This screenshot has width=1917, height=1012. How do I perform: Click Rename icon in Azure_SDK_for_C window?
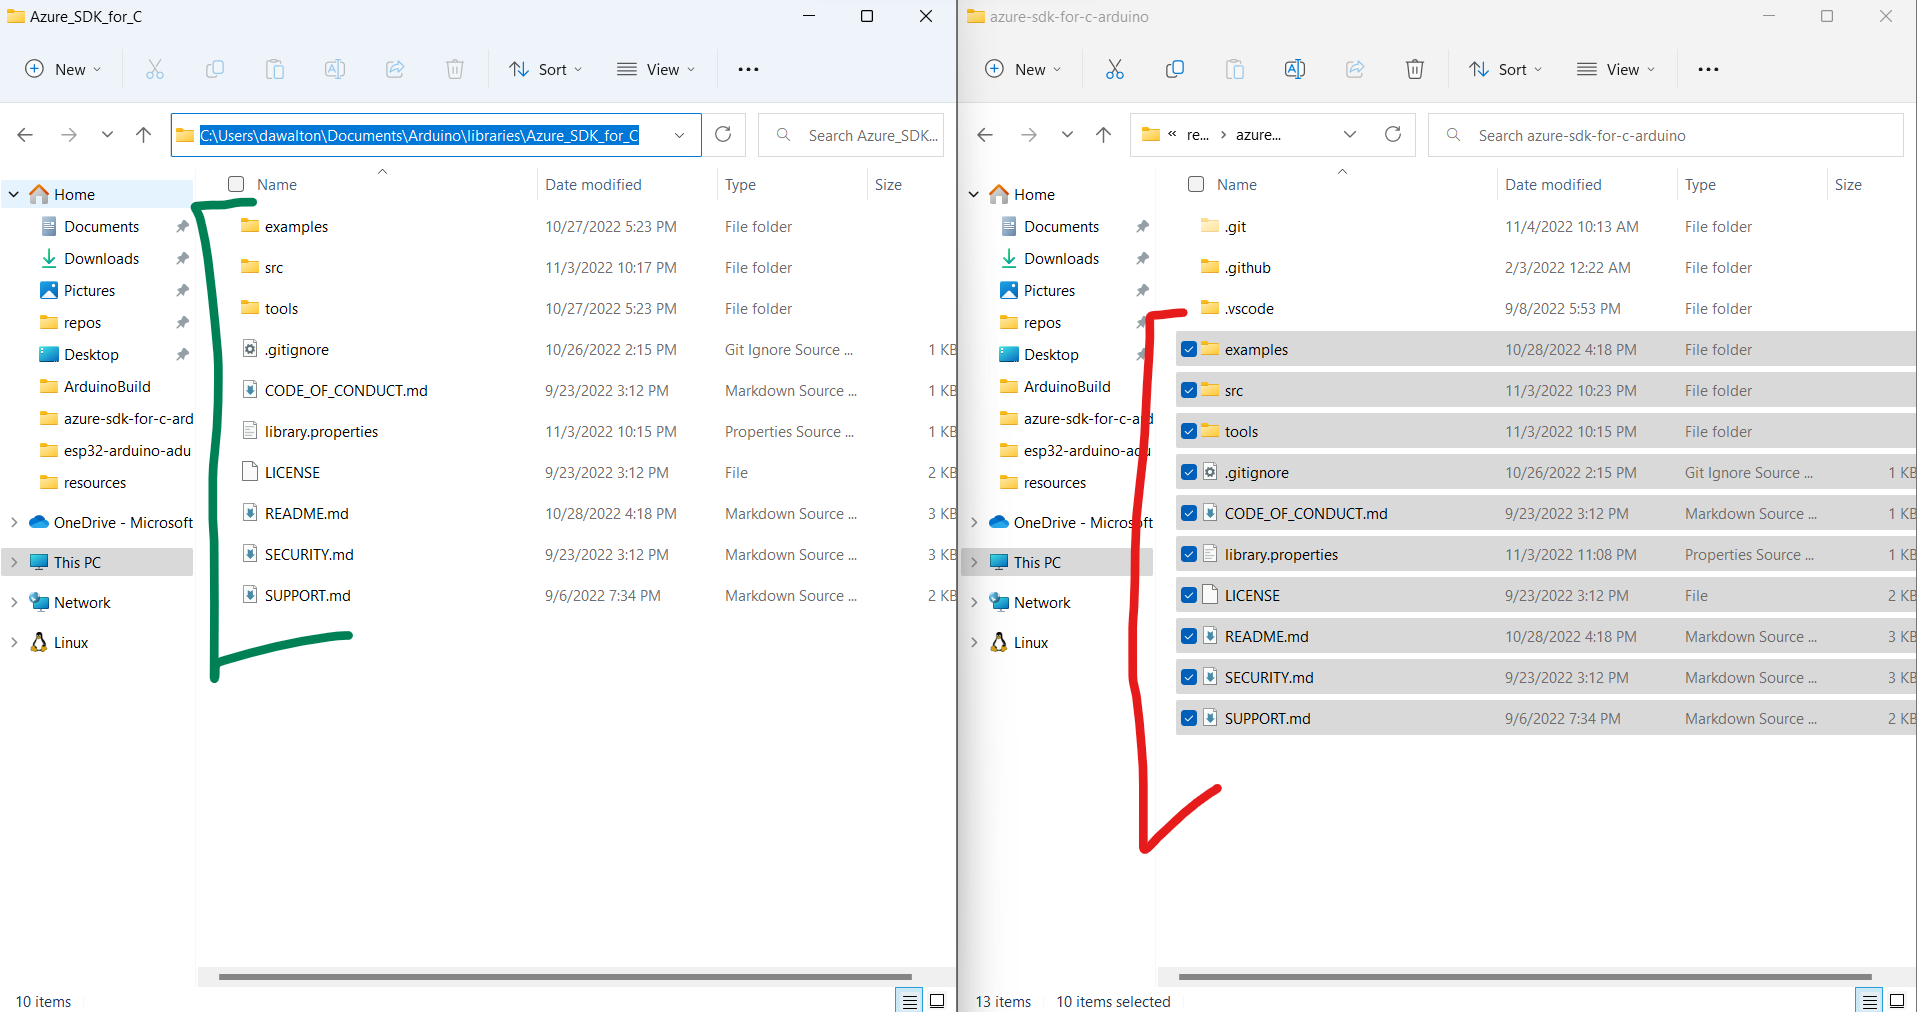(335, 69)
